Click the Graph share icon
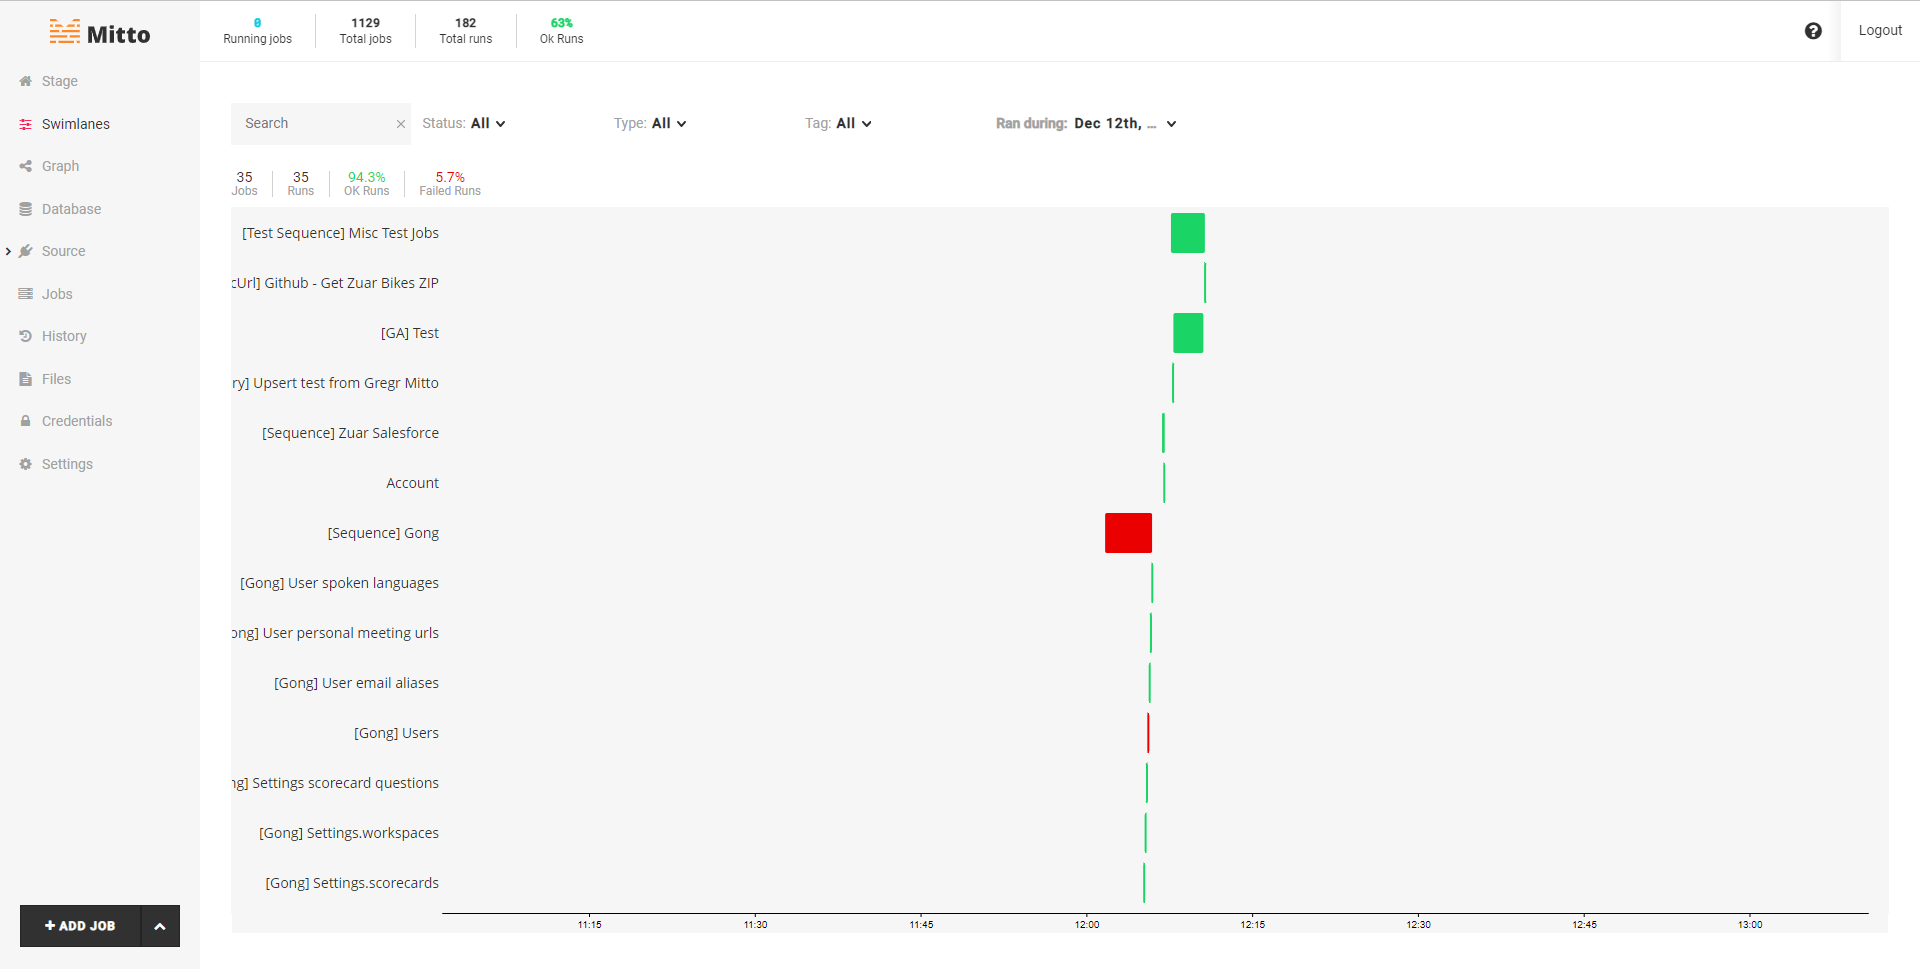 click(x=26, y=167)
